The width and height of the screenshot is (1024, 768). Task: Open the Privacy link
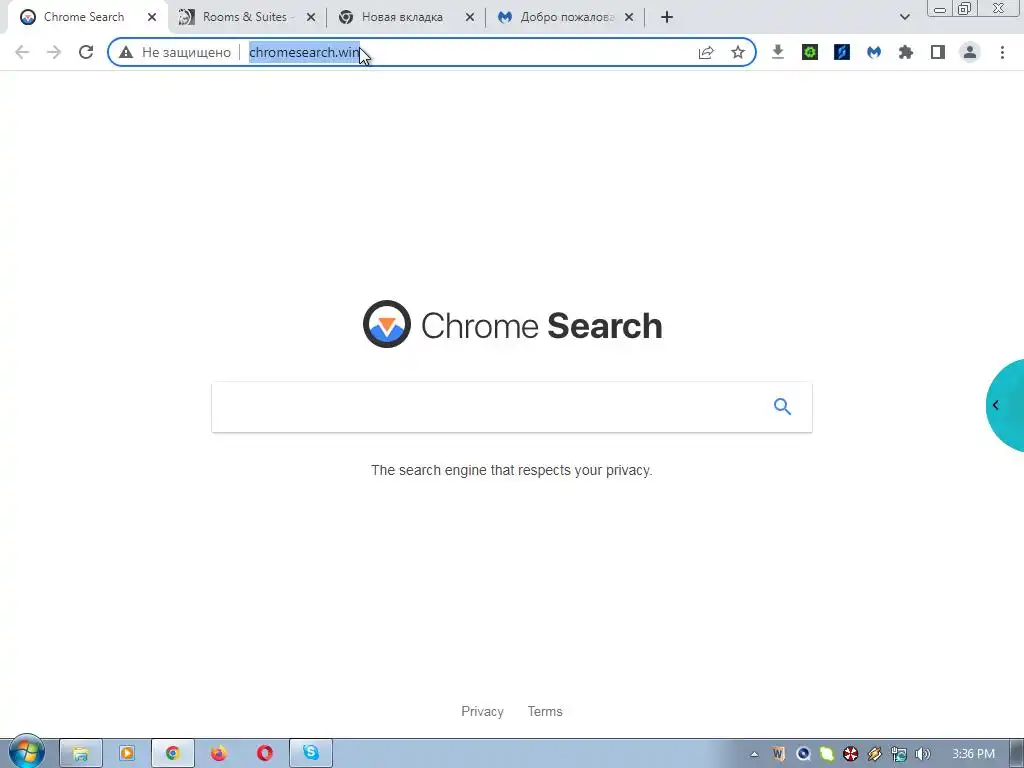click(x=483, y=711)
